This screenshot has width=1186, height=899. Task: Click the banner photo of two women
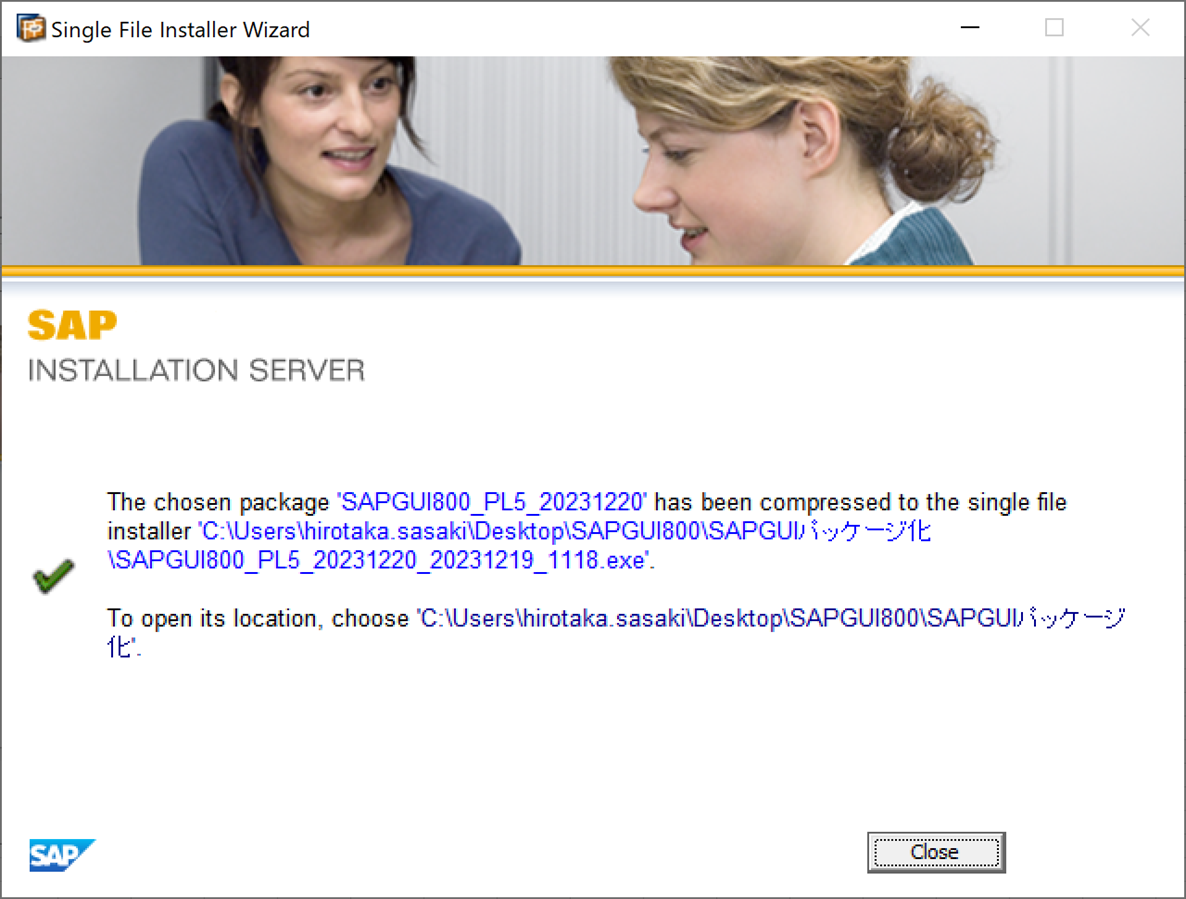pos(593,160)
